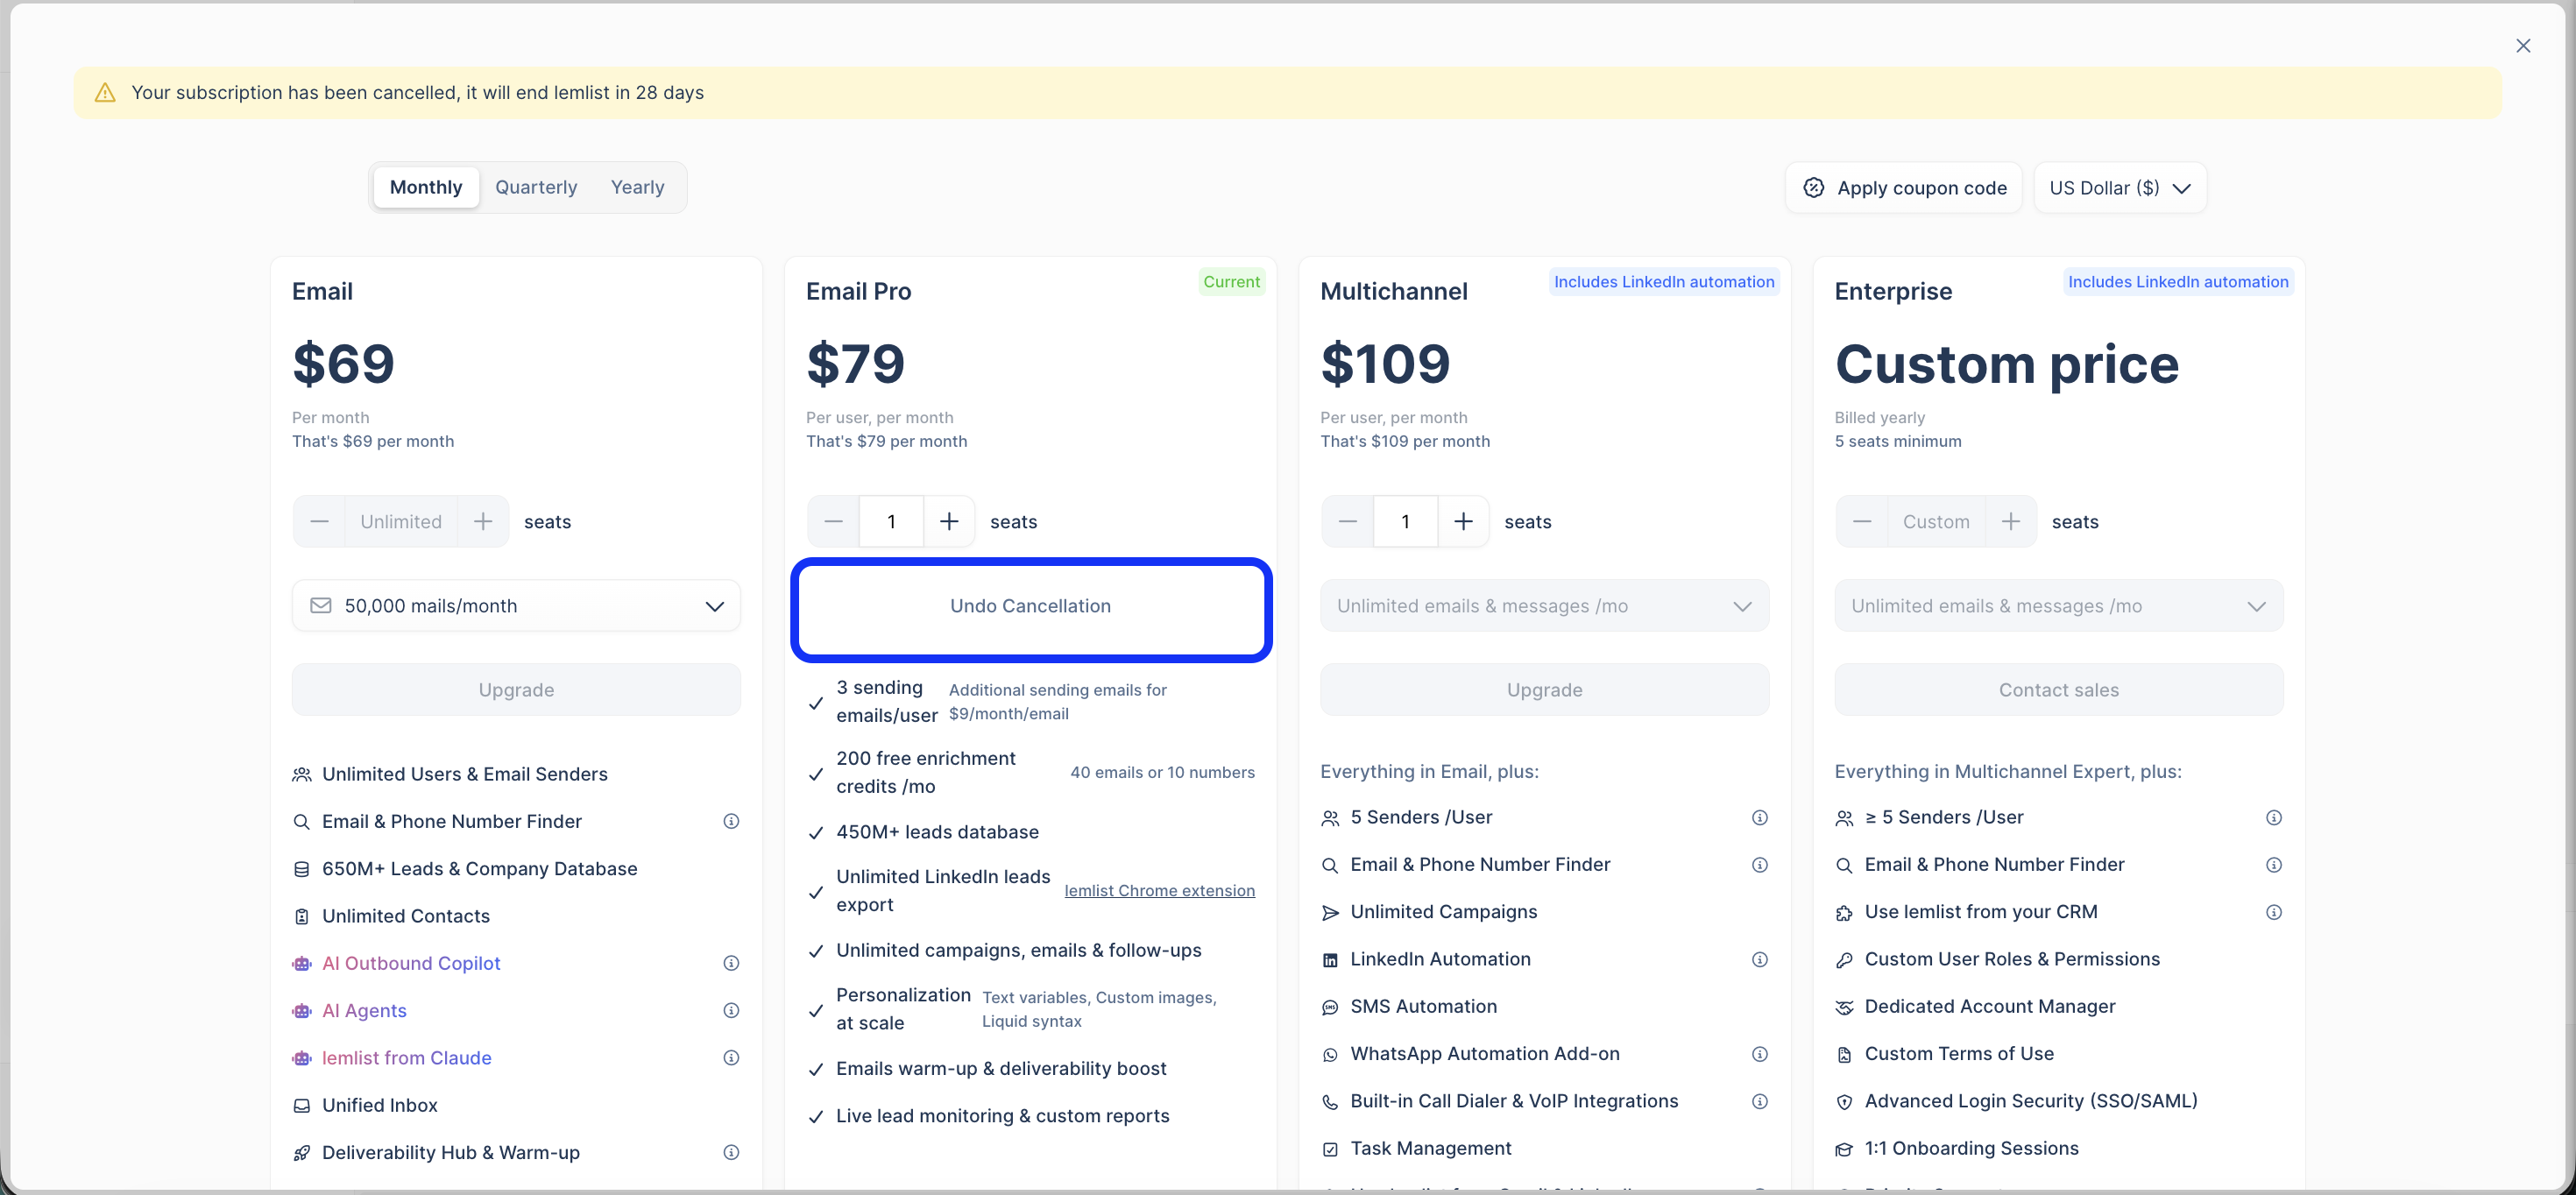Click the Email plan seats minus button
Screen dimensions: 2576x1195
tap(319, 522)
